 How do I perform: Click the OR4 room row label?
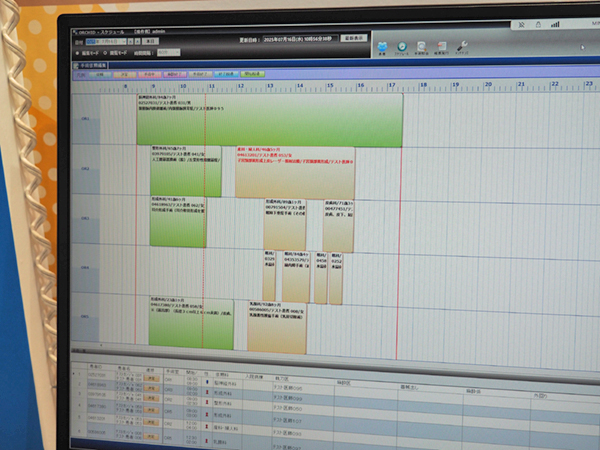[85, 268]
